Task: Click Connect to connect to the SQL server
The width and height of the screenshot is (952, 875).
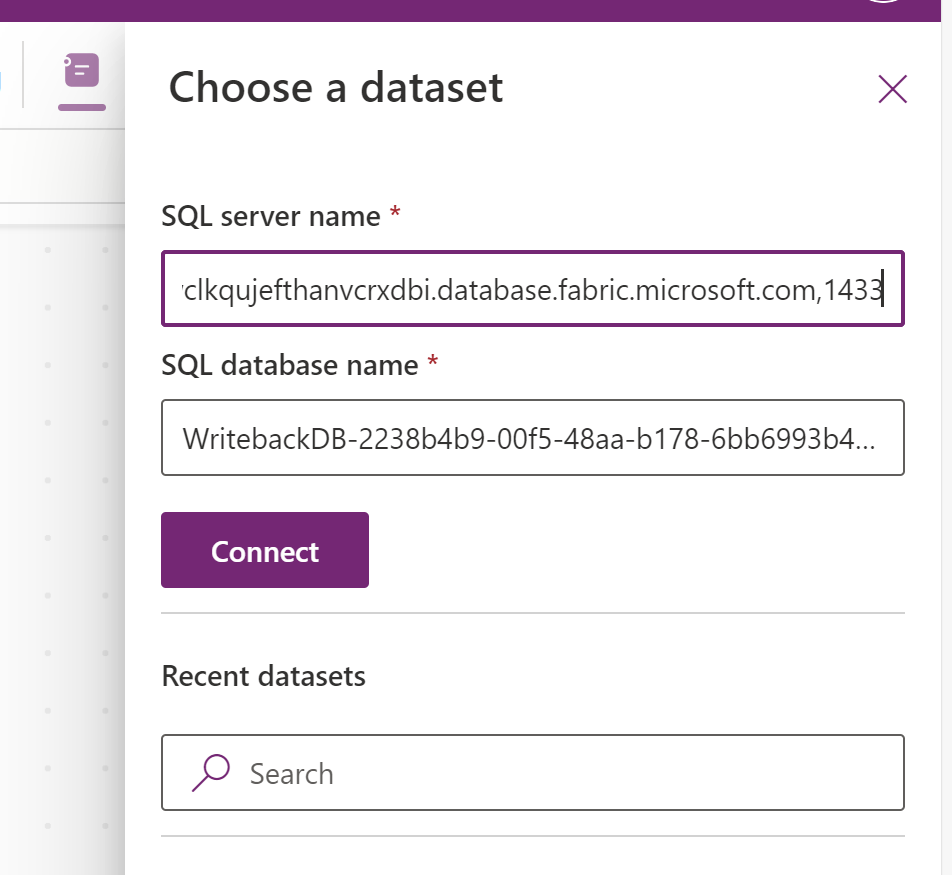Action: 264,549
